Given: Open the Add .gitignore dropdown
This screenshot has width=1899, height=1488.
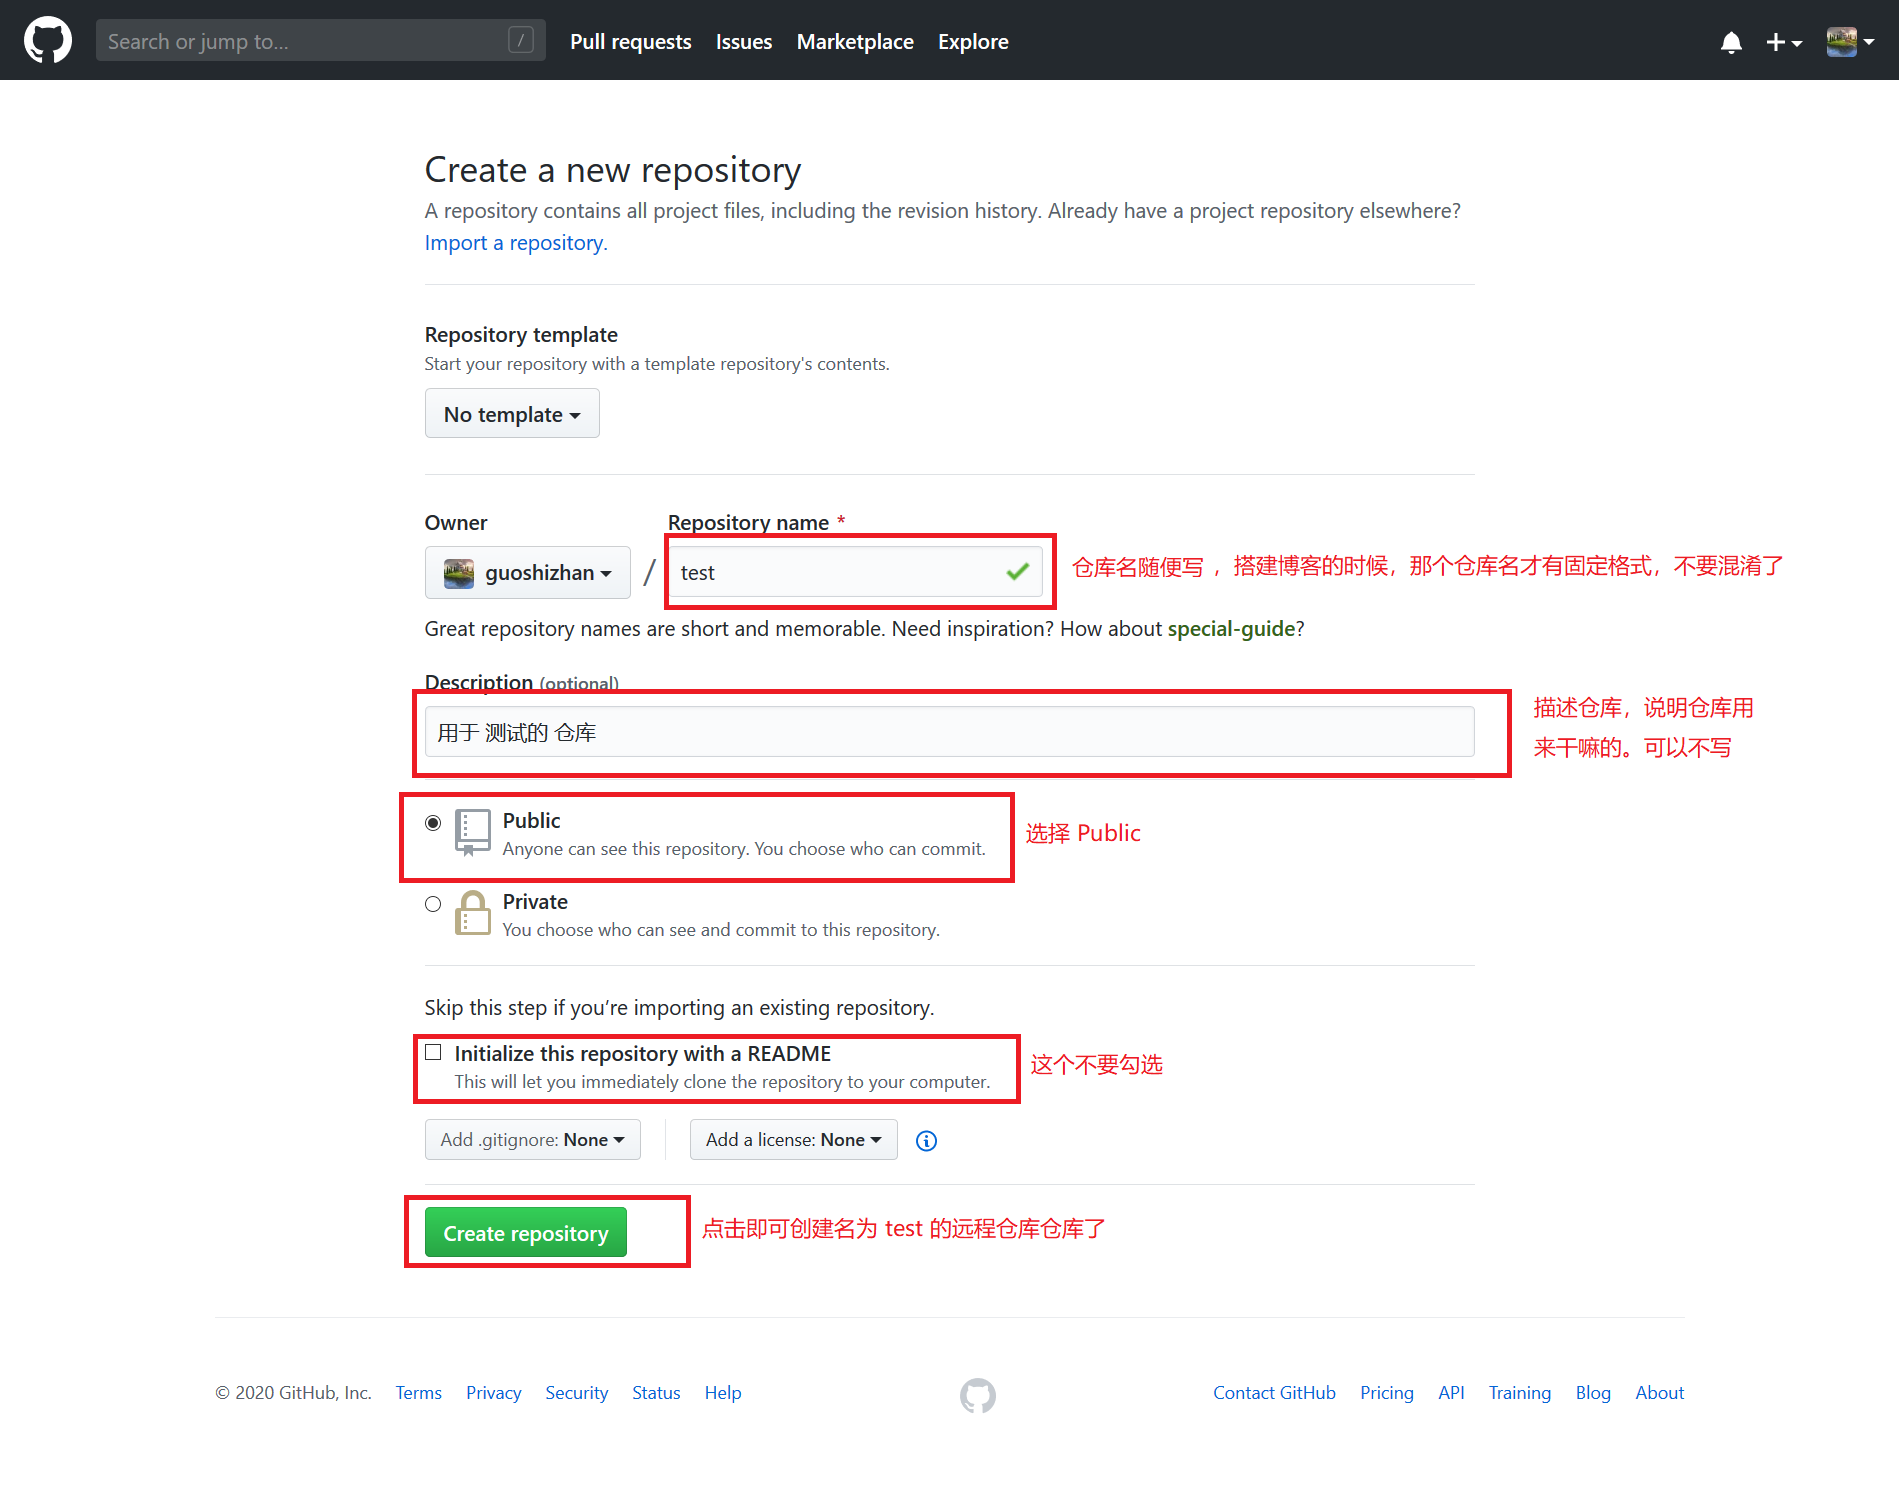Looking at the screenshot, I should click(x=532, y=1140).
